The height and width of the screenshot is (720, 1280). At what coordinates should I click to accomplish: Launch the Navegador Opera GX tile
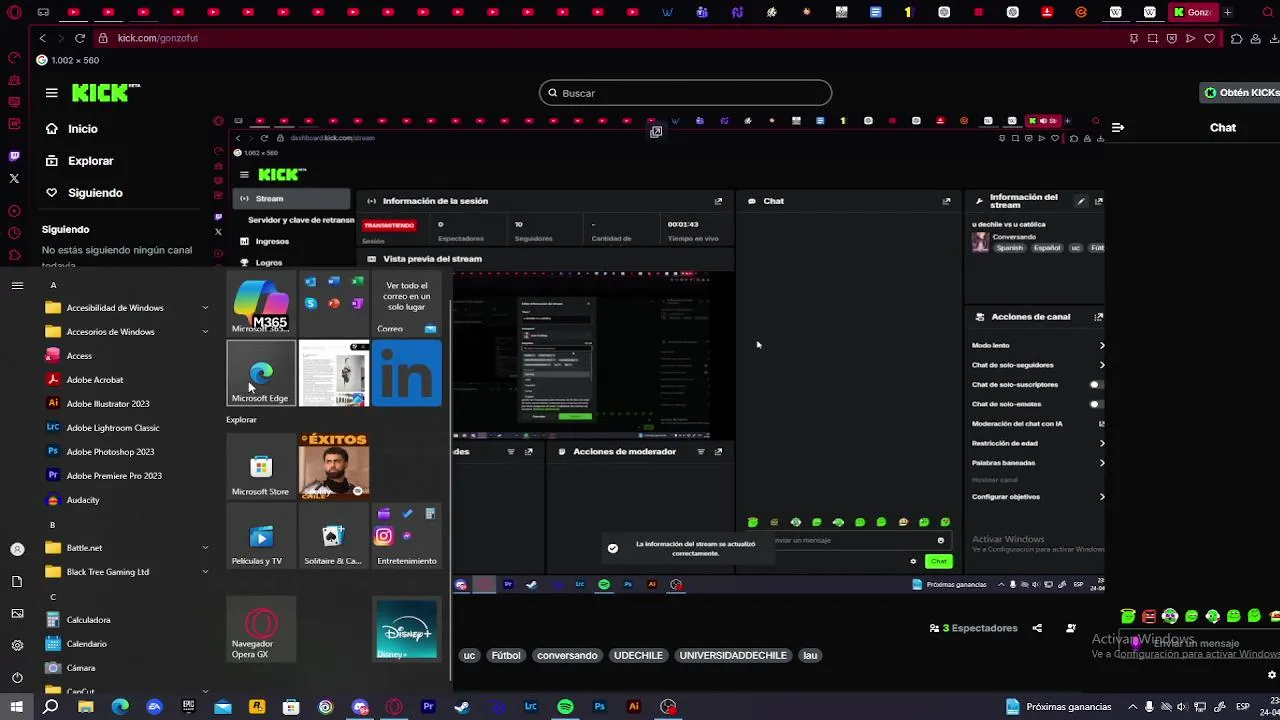pos(261,629)
